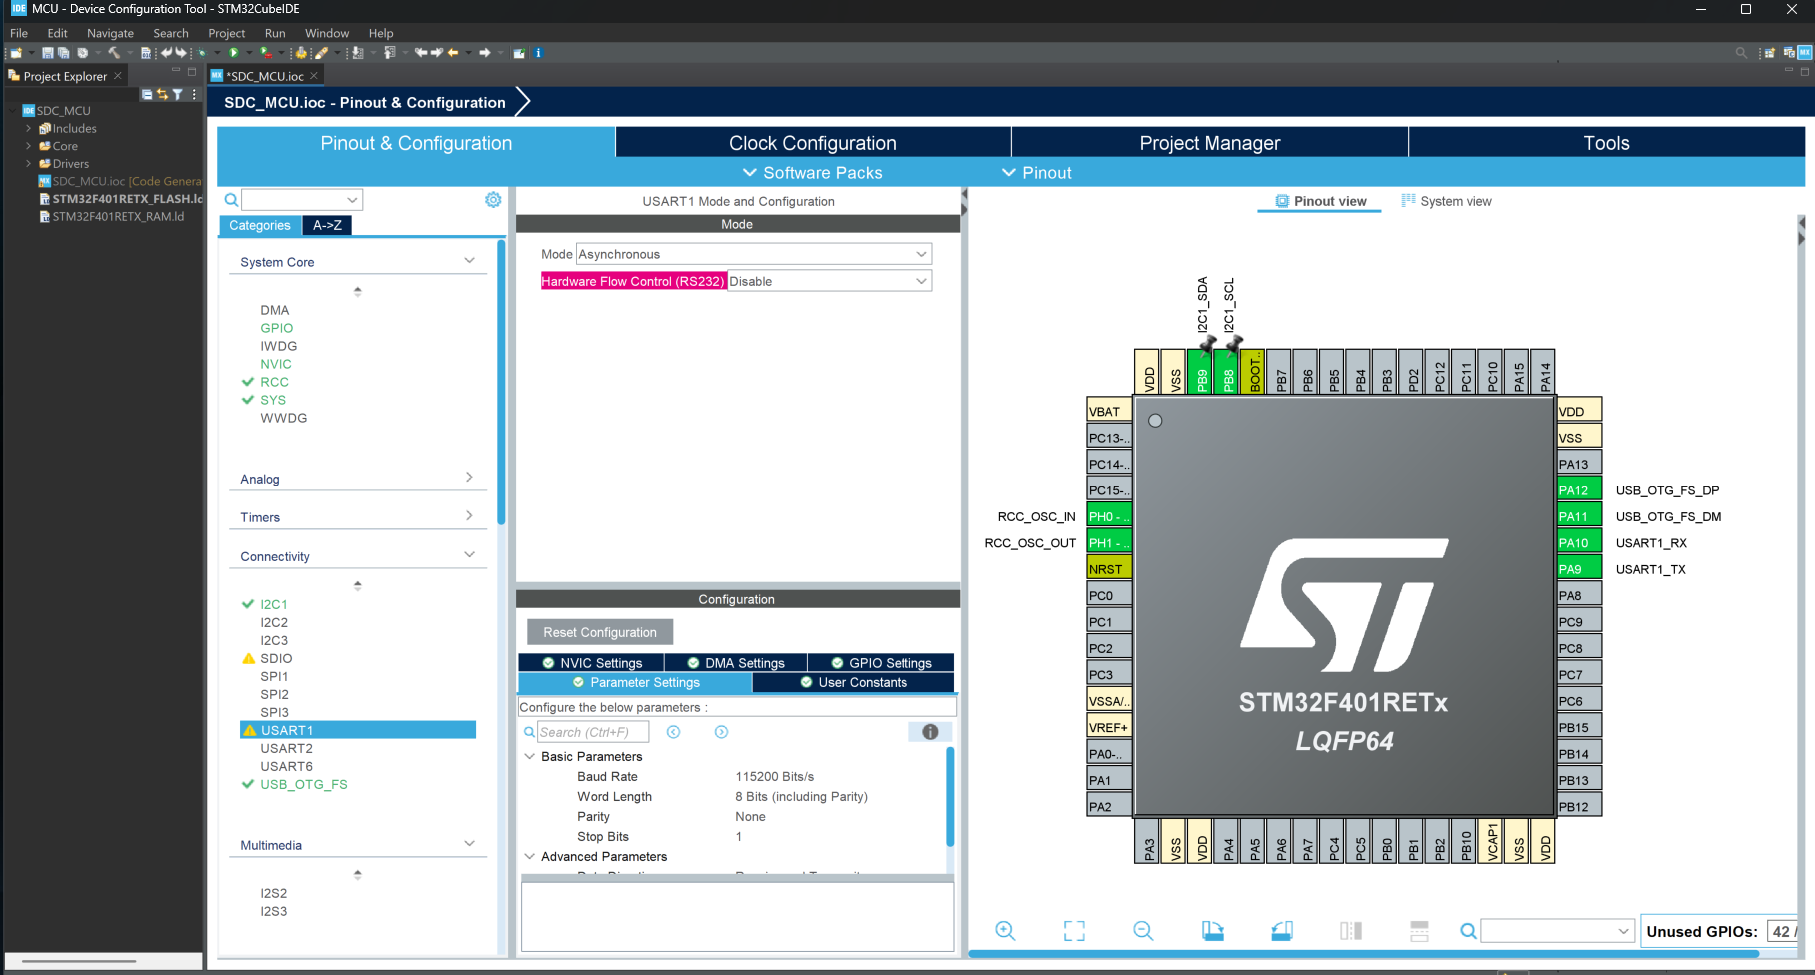Open the Project menu
The image size is (1815, 975).
pos(226,33)
